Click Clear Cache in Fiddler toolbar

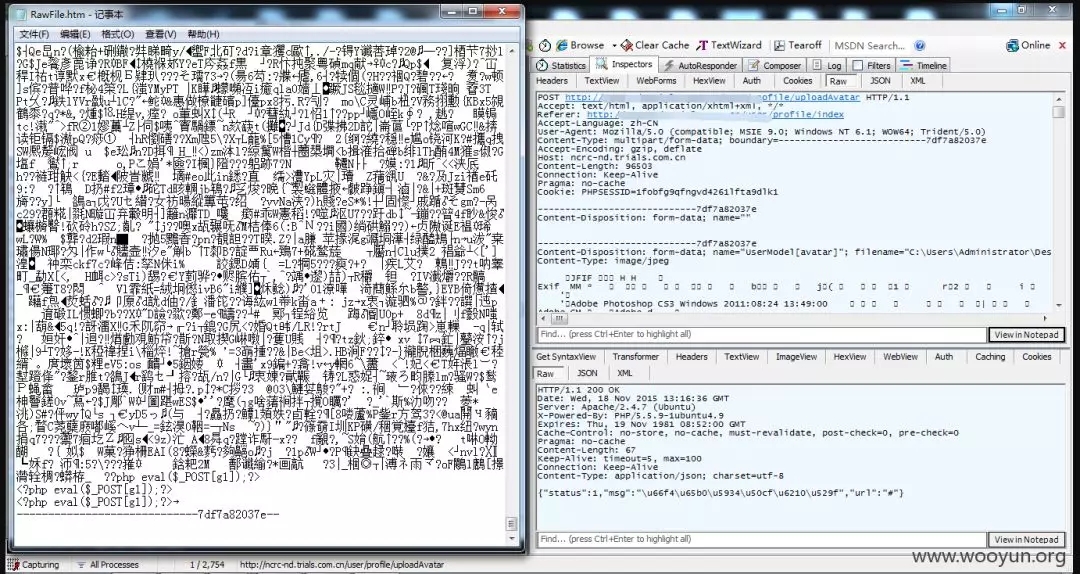(655, 45)
